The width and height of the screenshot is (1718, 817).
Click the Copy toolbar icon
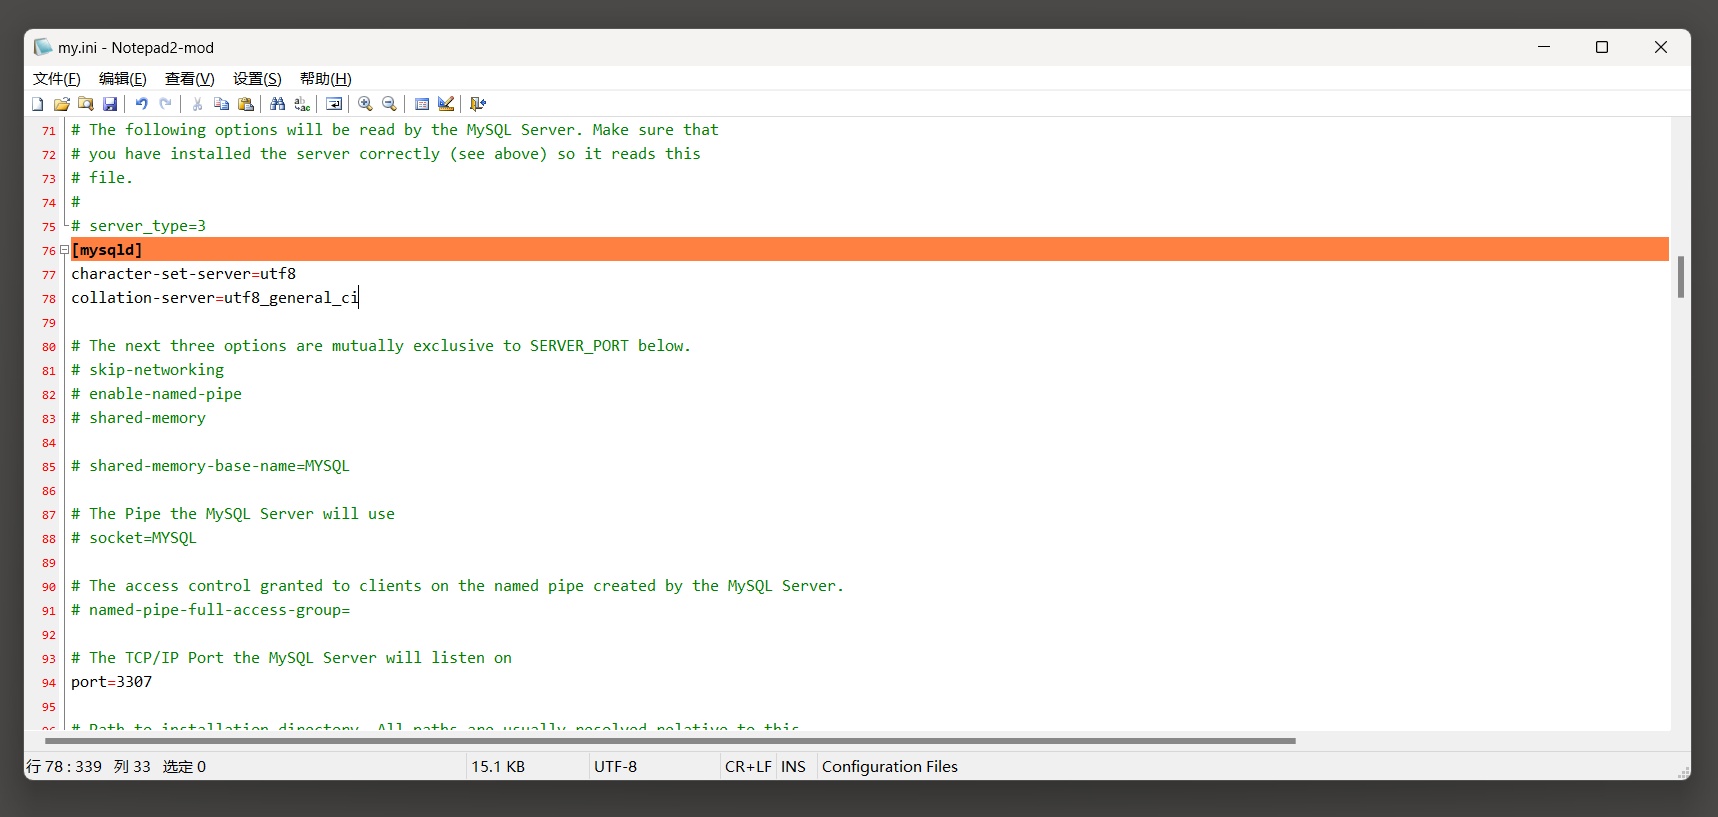pyautogui.click(x=222, y=104)
